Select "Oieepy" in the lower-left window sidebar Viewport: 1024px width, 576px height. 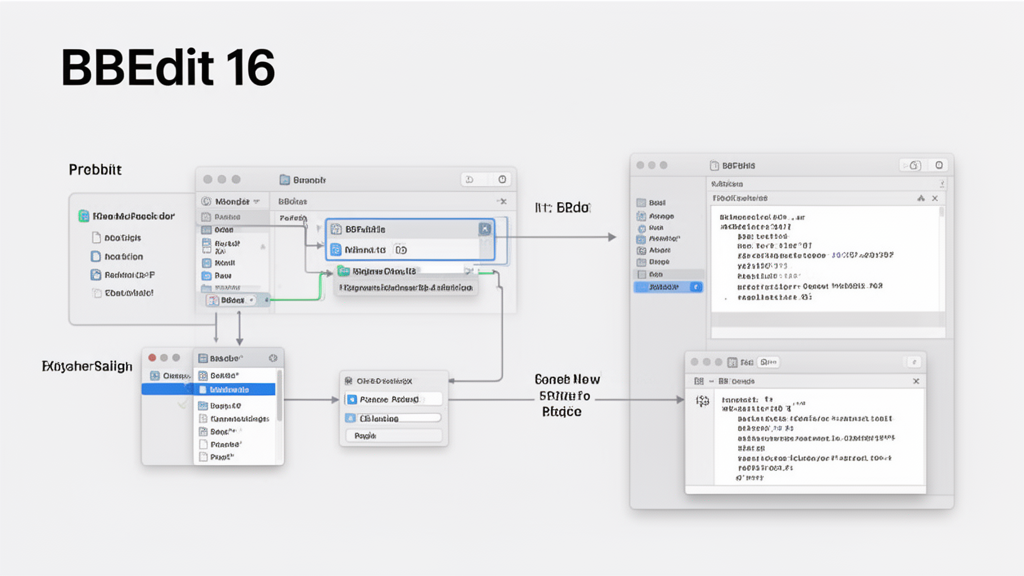click(x=168, y=376)
